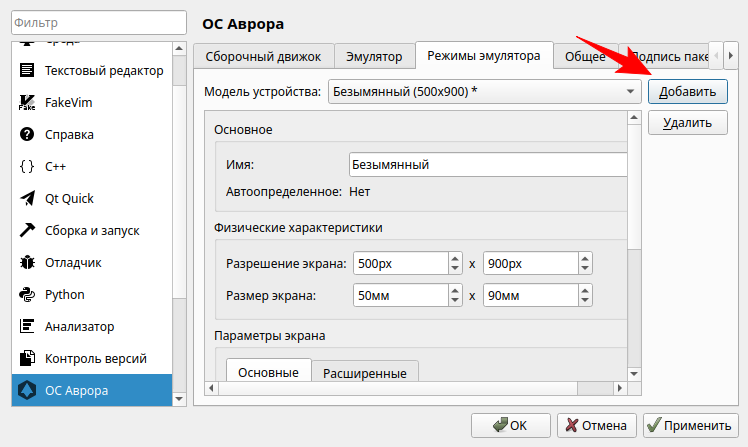The height and width of the screenshot is (447, 748).
Task: Select ОС Аврора in the category list
Action: pyautogui.click(x=92, y=390)
